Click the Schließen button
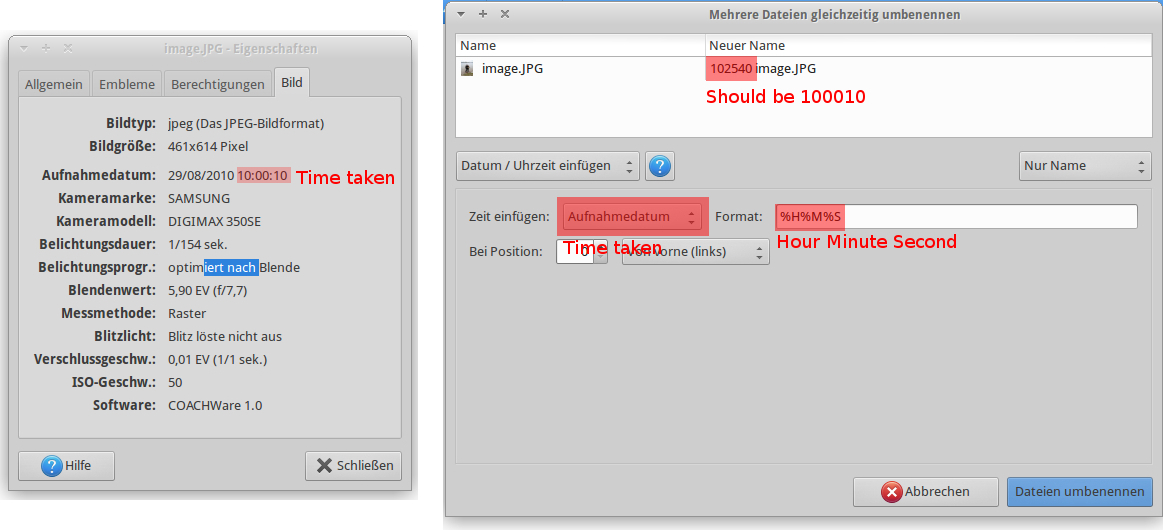This screenshot has width=1163, height=530. coord(353,465)
